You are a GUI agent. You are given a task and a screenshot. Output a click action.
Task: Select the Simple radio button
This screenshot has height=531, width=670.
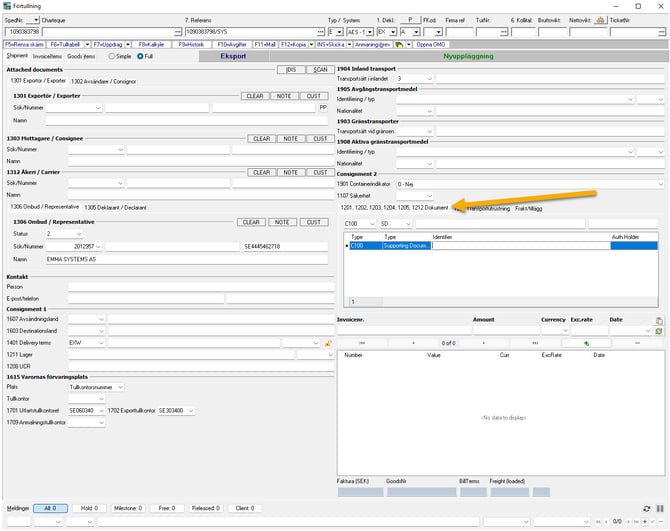click(x=114, y=56)
